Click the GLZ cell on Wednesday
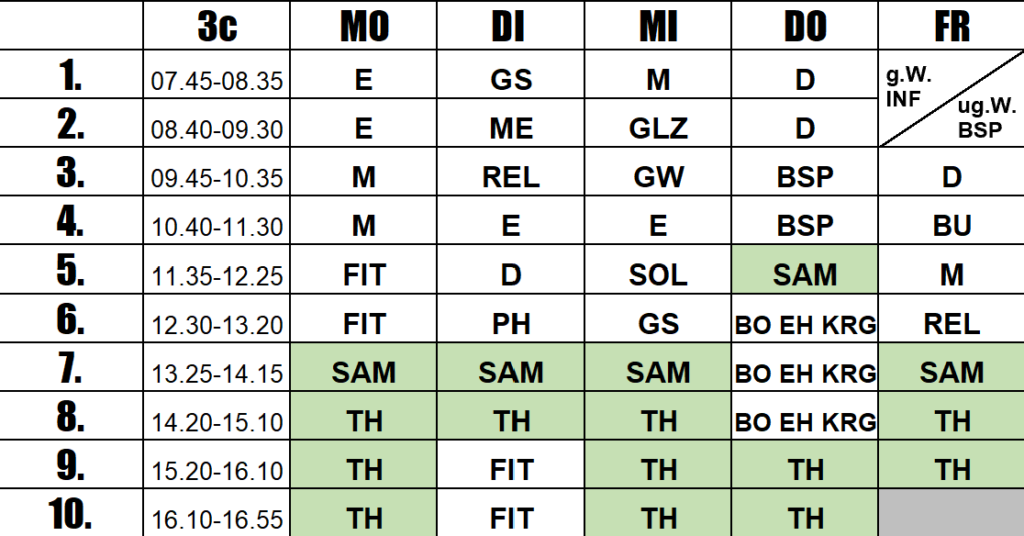Image resolution: width=1024 pixels, height=536 pixels. tap(658, 123)
